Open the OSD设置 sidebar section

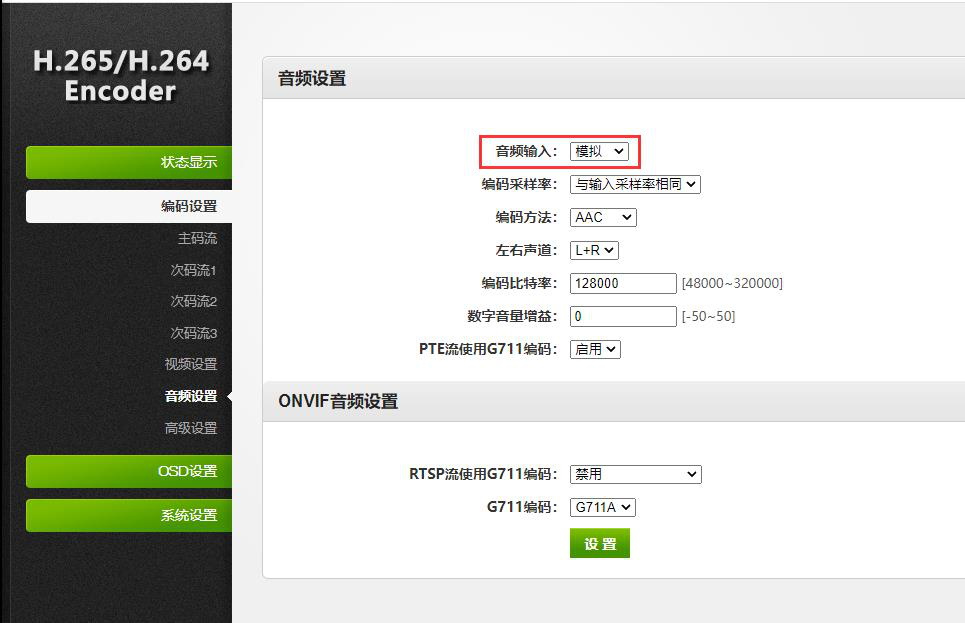click(130, 471)
